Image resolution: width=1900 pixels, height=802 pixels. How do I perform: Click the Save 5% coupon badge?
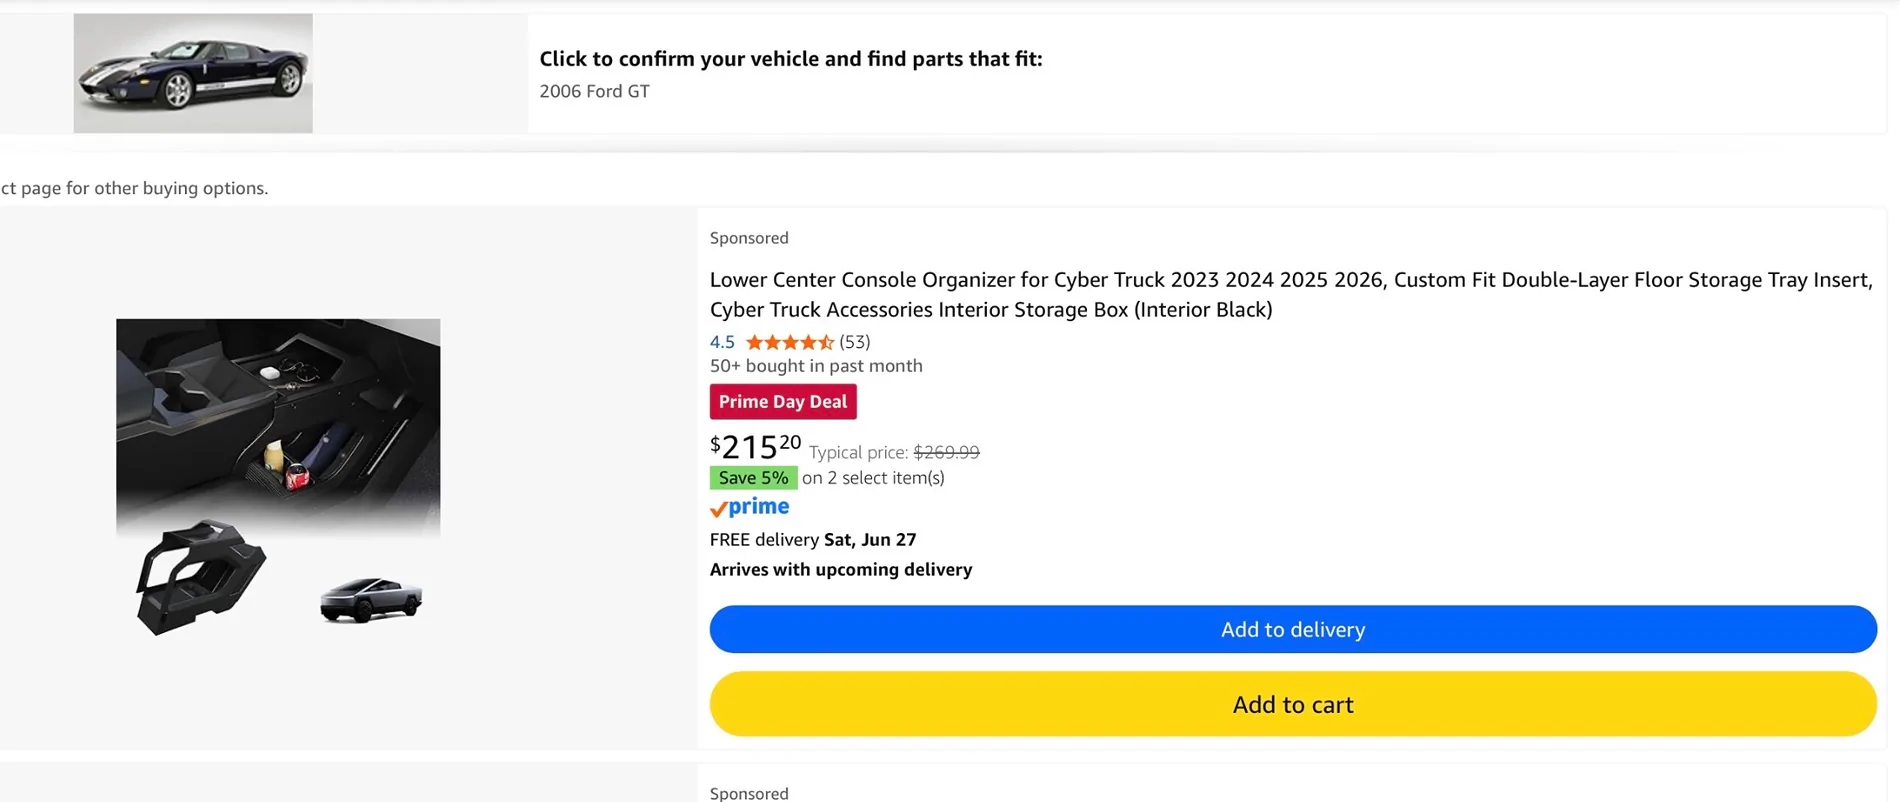tap(753, 478)
